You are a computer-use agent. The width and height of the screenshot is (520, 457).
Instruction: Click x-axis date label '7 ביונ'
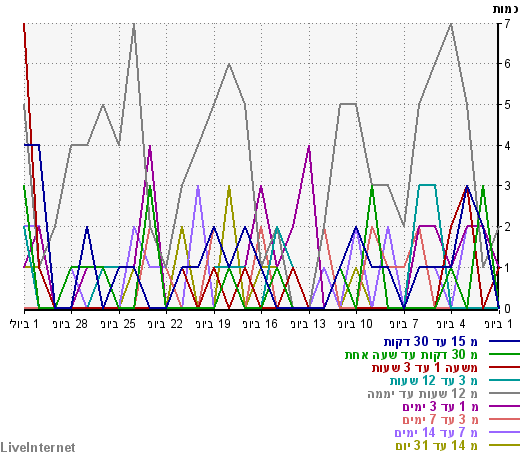point(404,324)
